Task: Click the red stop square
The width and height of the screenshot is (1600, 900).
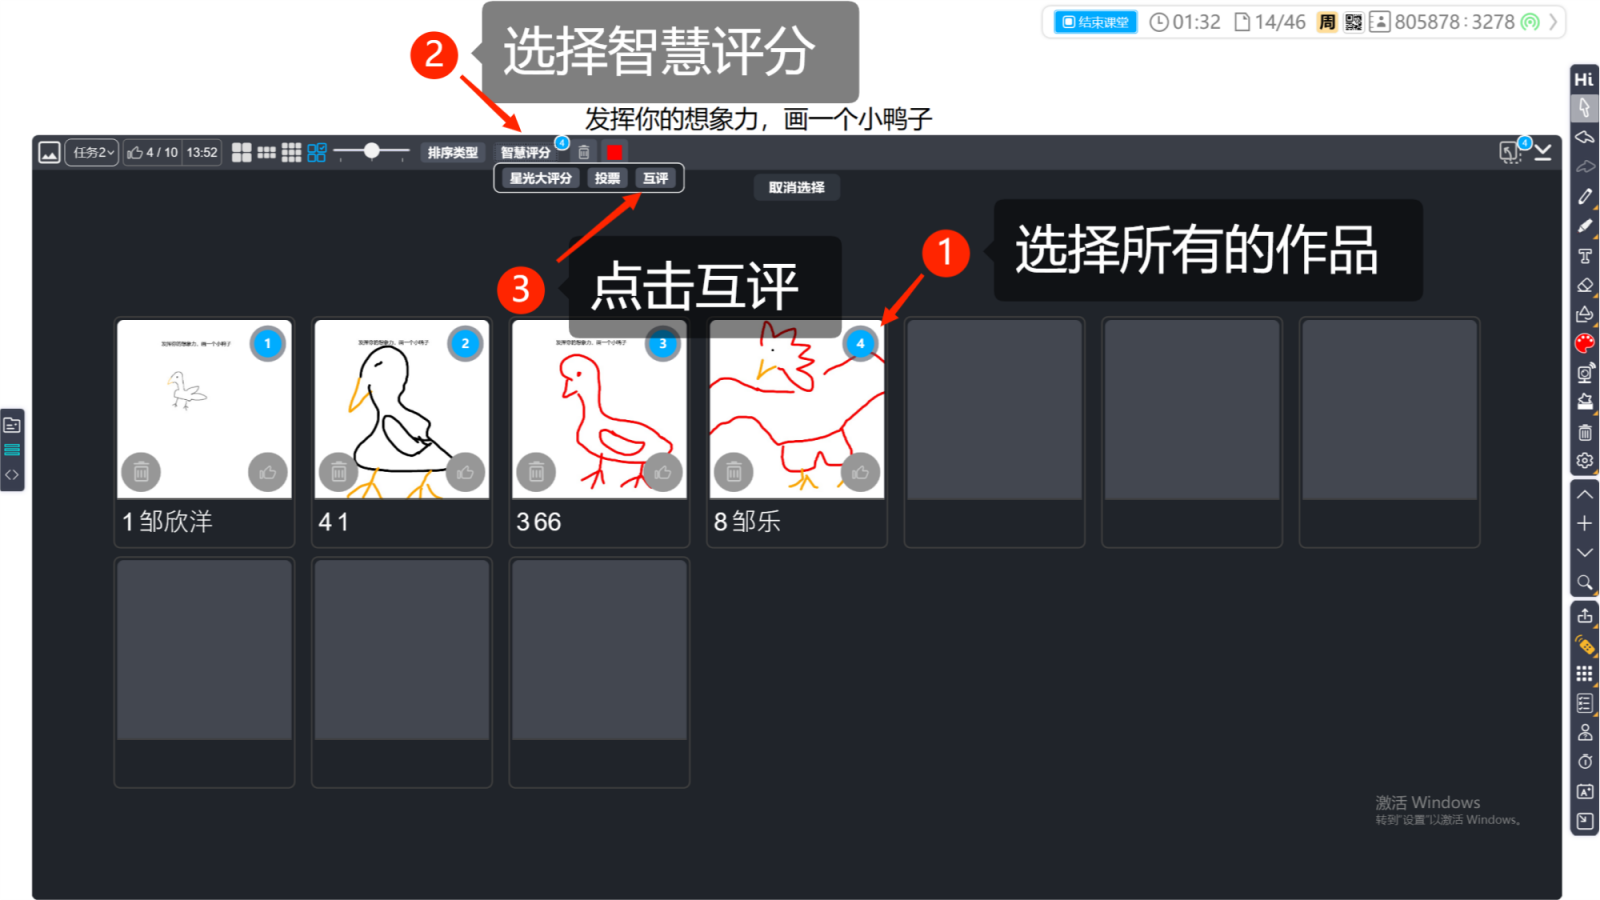Action: pyautogui.click(x=614, y=152)
